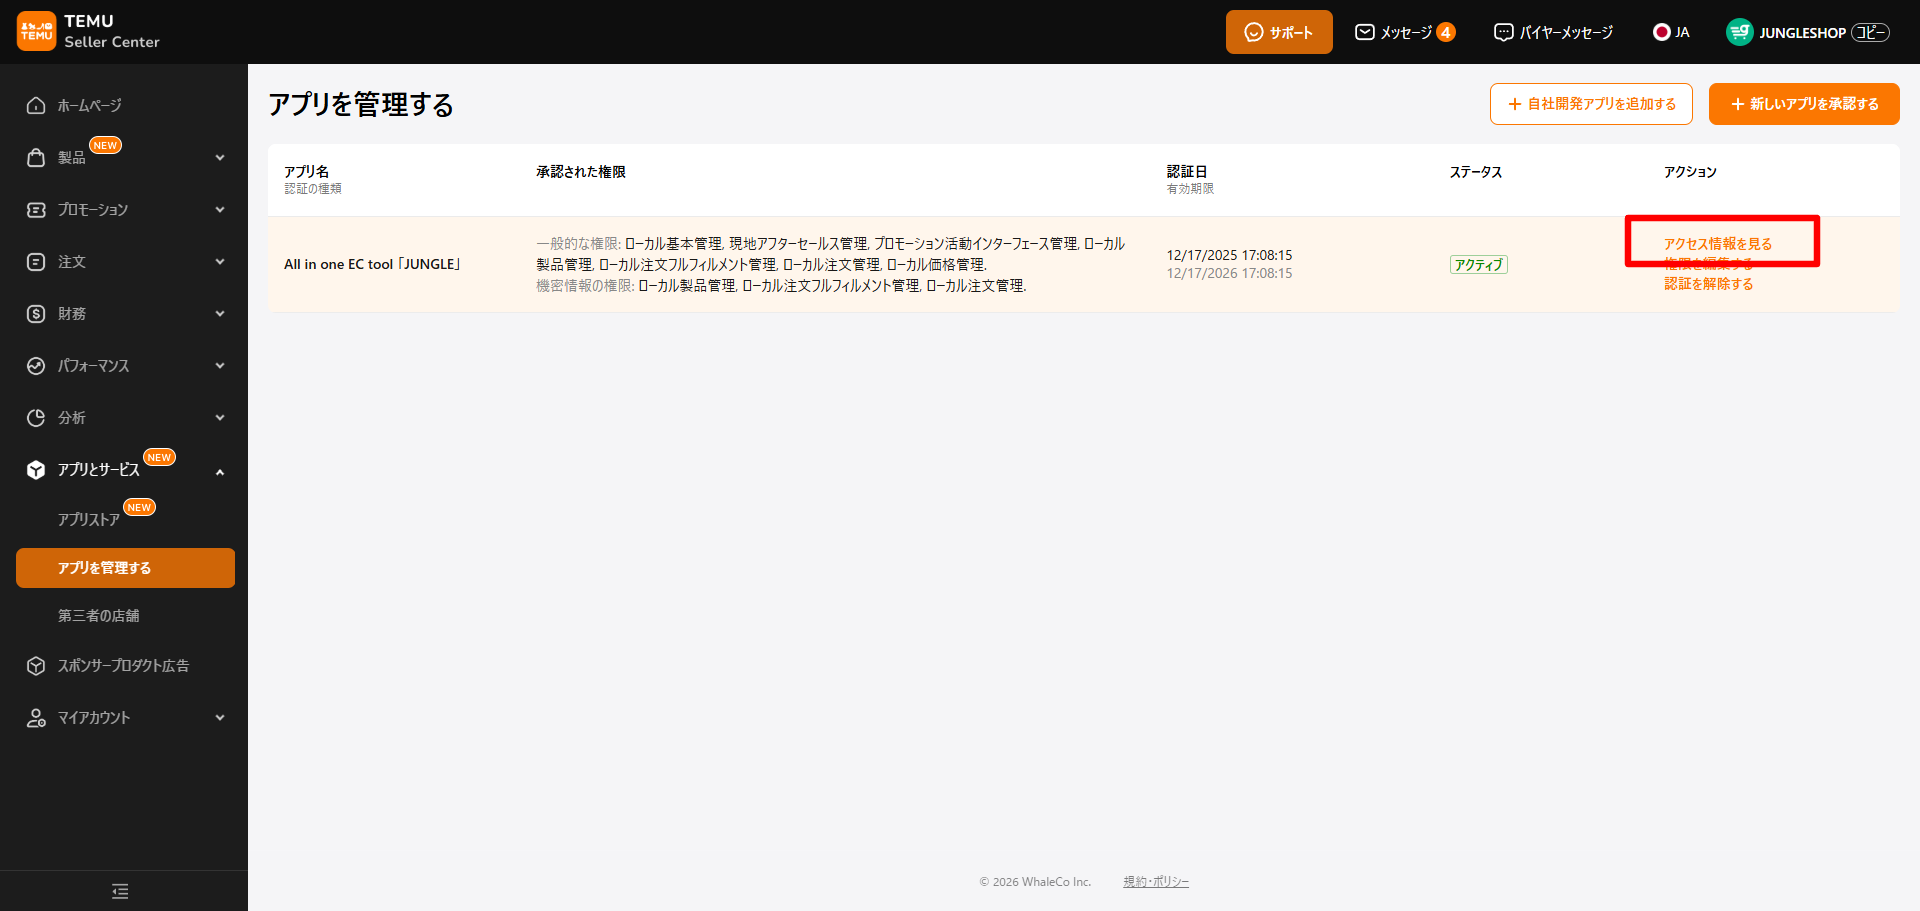Open バイヤーメッセージ chat icon

1503,33
